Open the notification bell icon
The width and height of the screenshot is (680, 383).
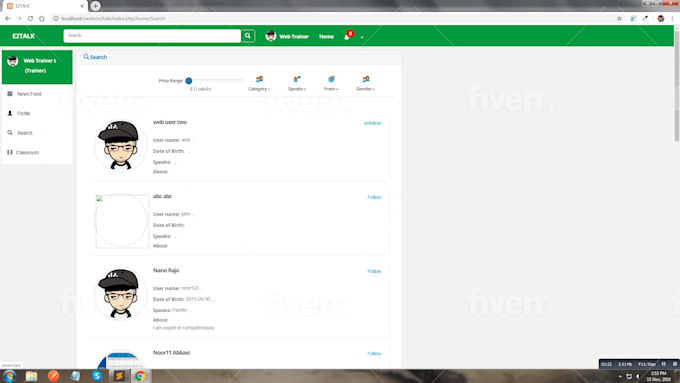tap(347, 37)
